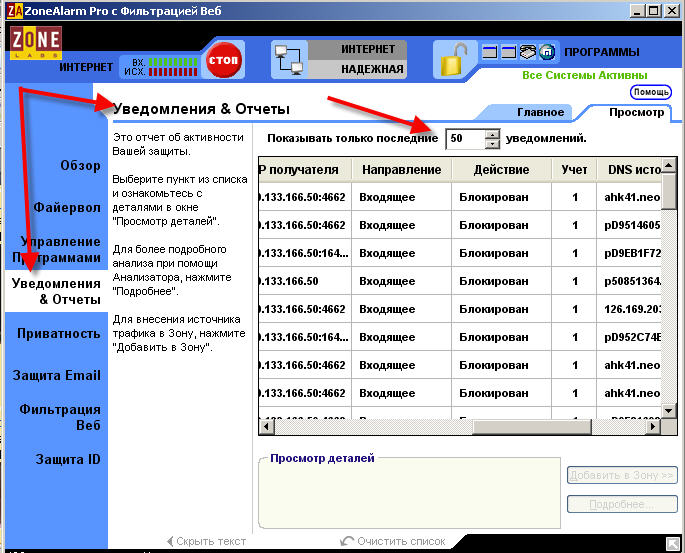This screenshot has height=553, width=685.
Task: Click the round blue program icon
Action: click(547, 52)
